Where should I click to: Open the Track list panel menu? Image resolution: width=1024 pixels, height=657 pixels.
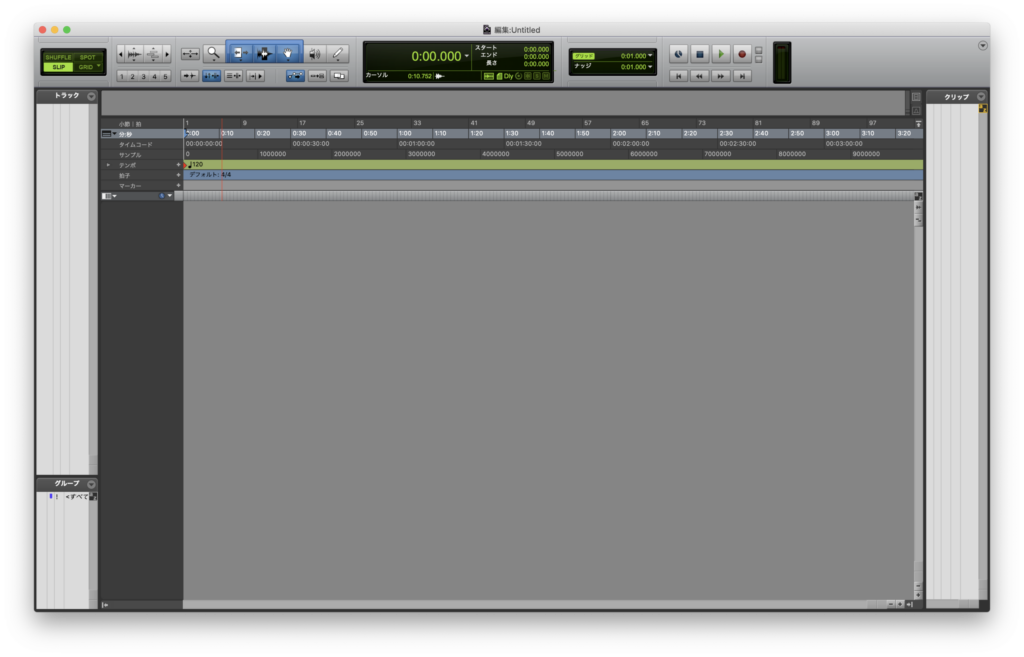[91, 96]
